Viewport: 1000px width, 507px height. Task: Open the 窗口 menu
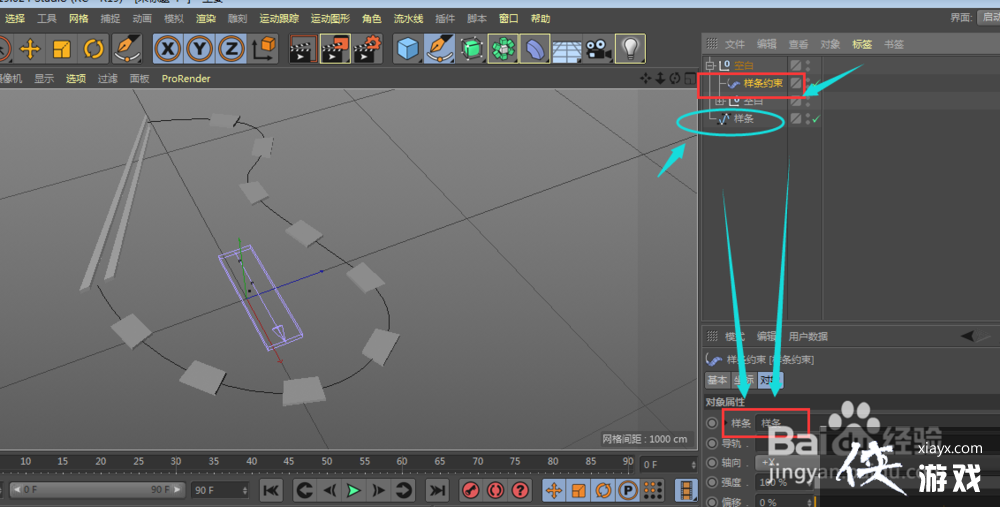[508, 18]
